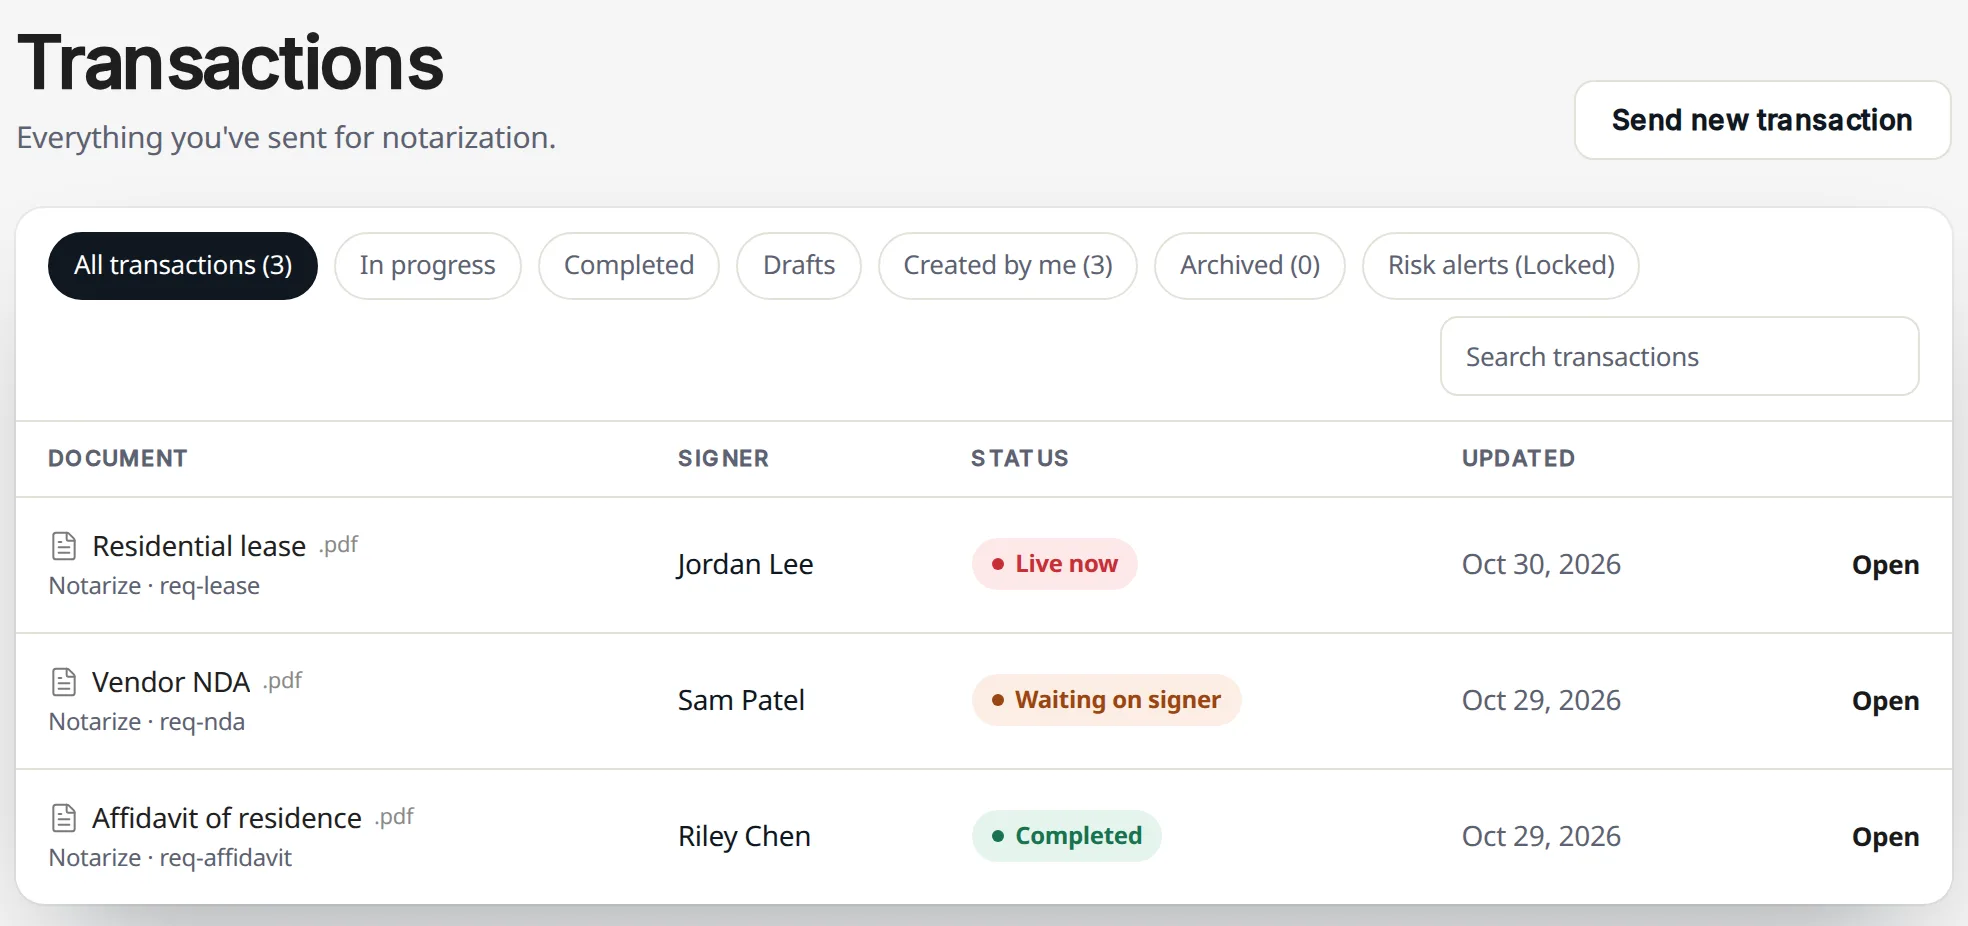The width and height of the screenshot is (1968, 926).
Task: Open the Affidavit of residence row's Open link
Action: (x=1885, y=837)
